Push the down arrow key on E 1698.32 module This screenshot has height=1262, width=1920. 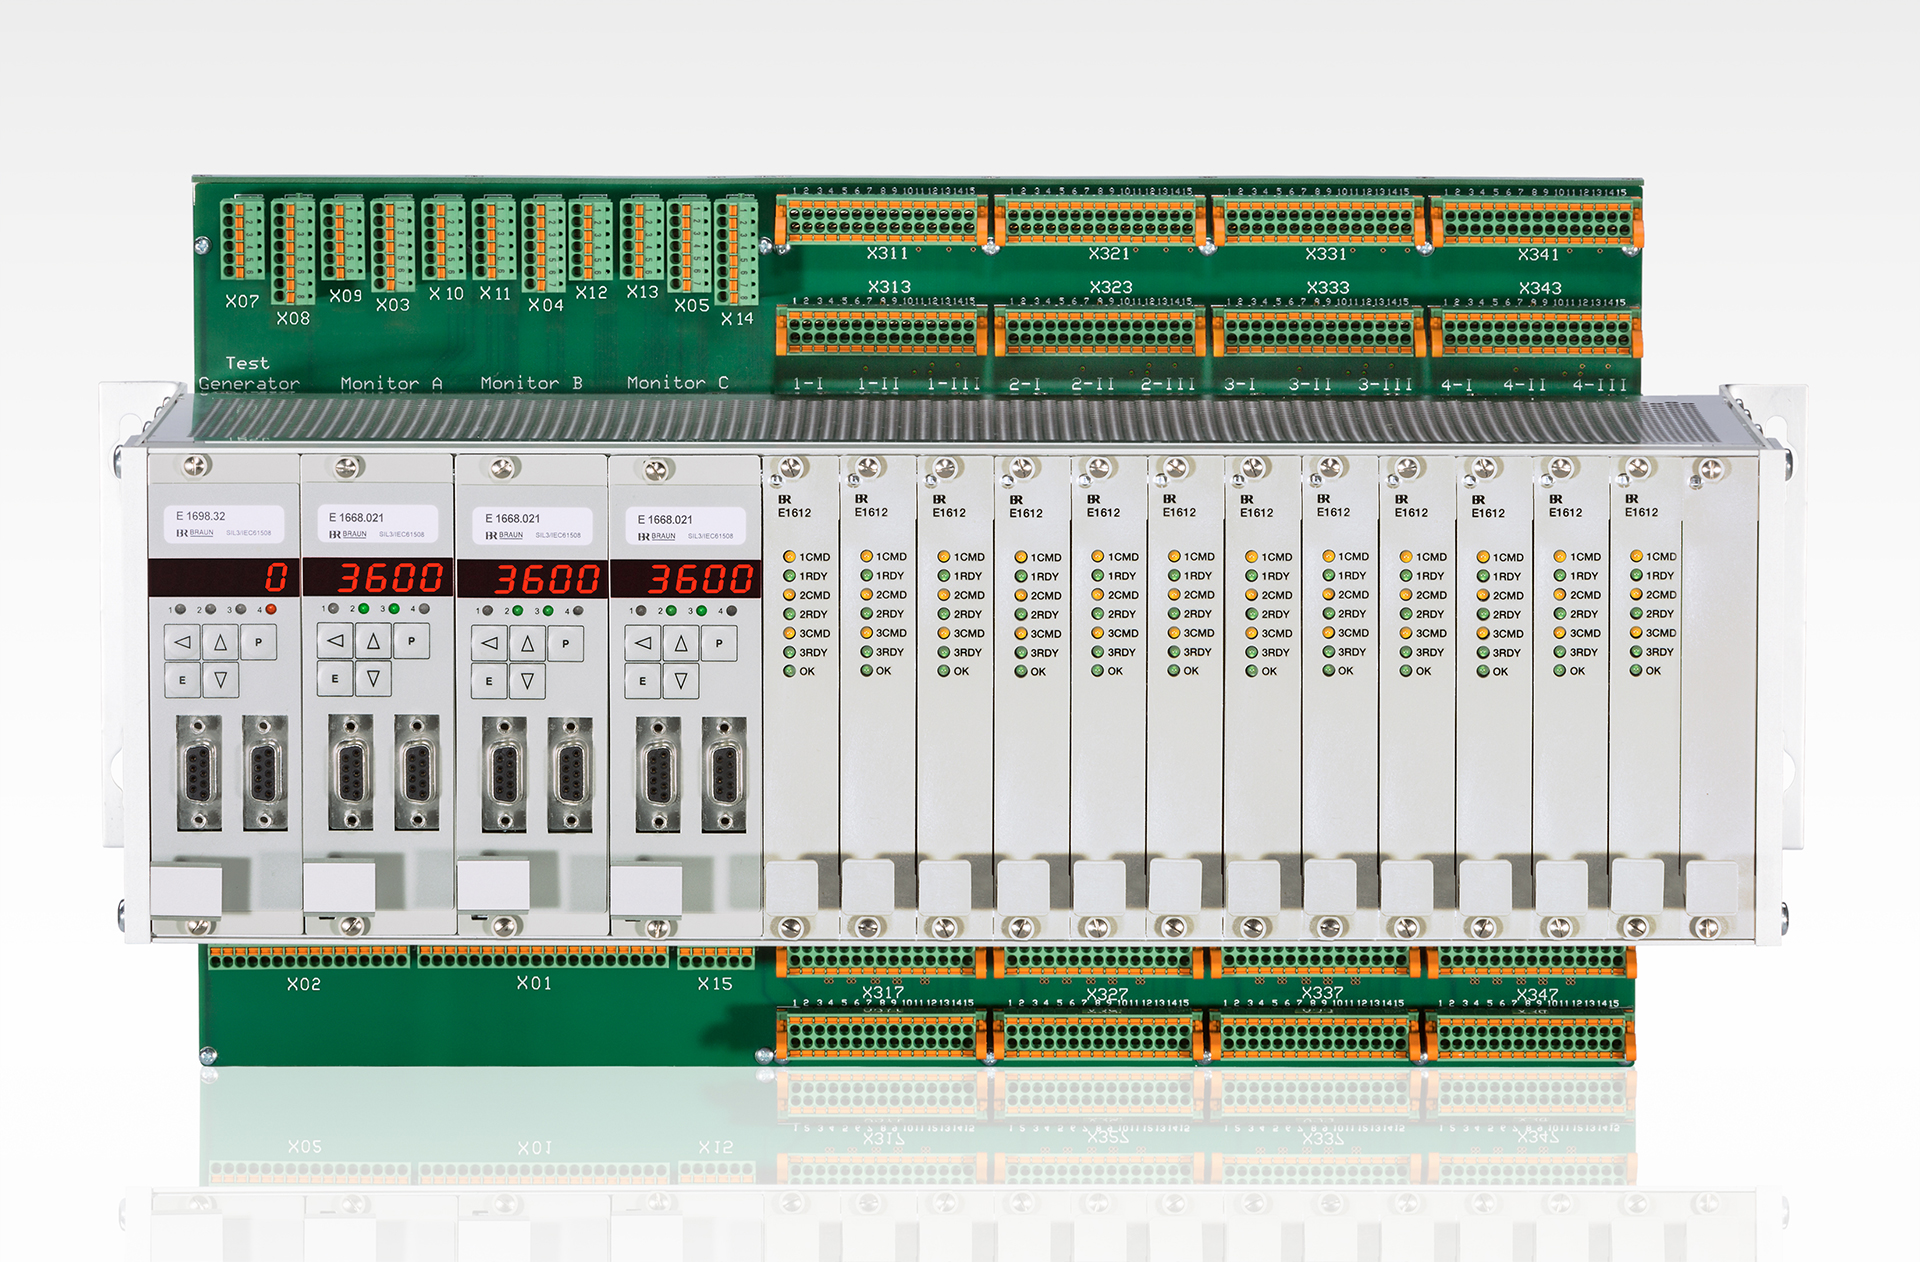coord(220,680)
